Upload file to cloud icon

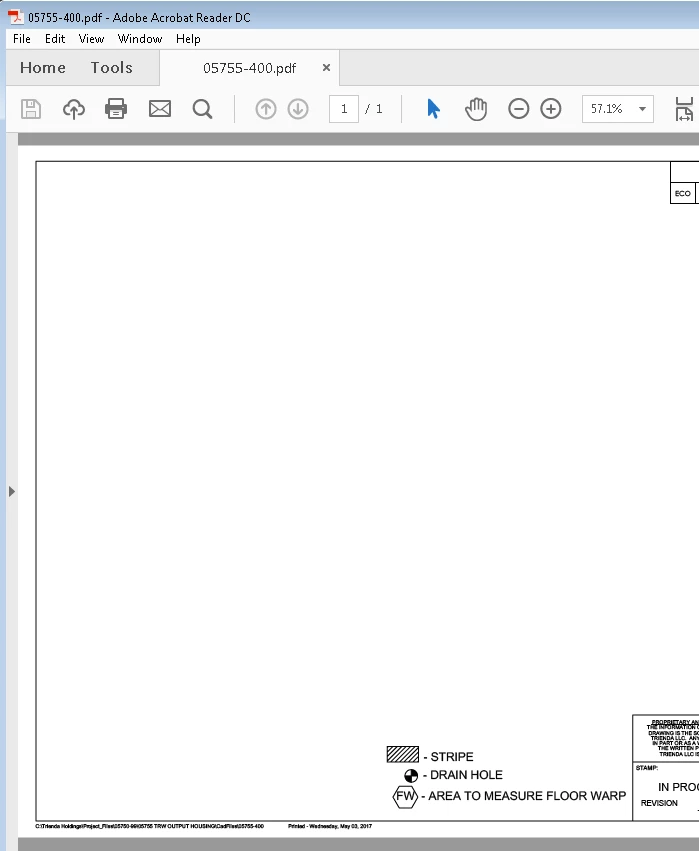click(74, 109)
